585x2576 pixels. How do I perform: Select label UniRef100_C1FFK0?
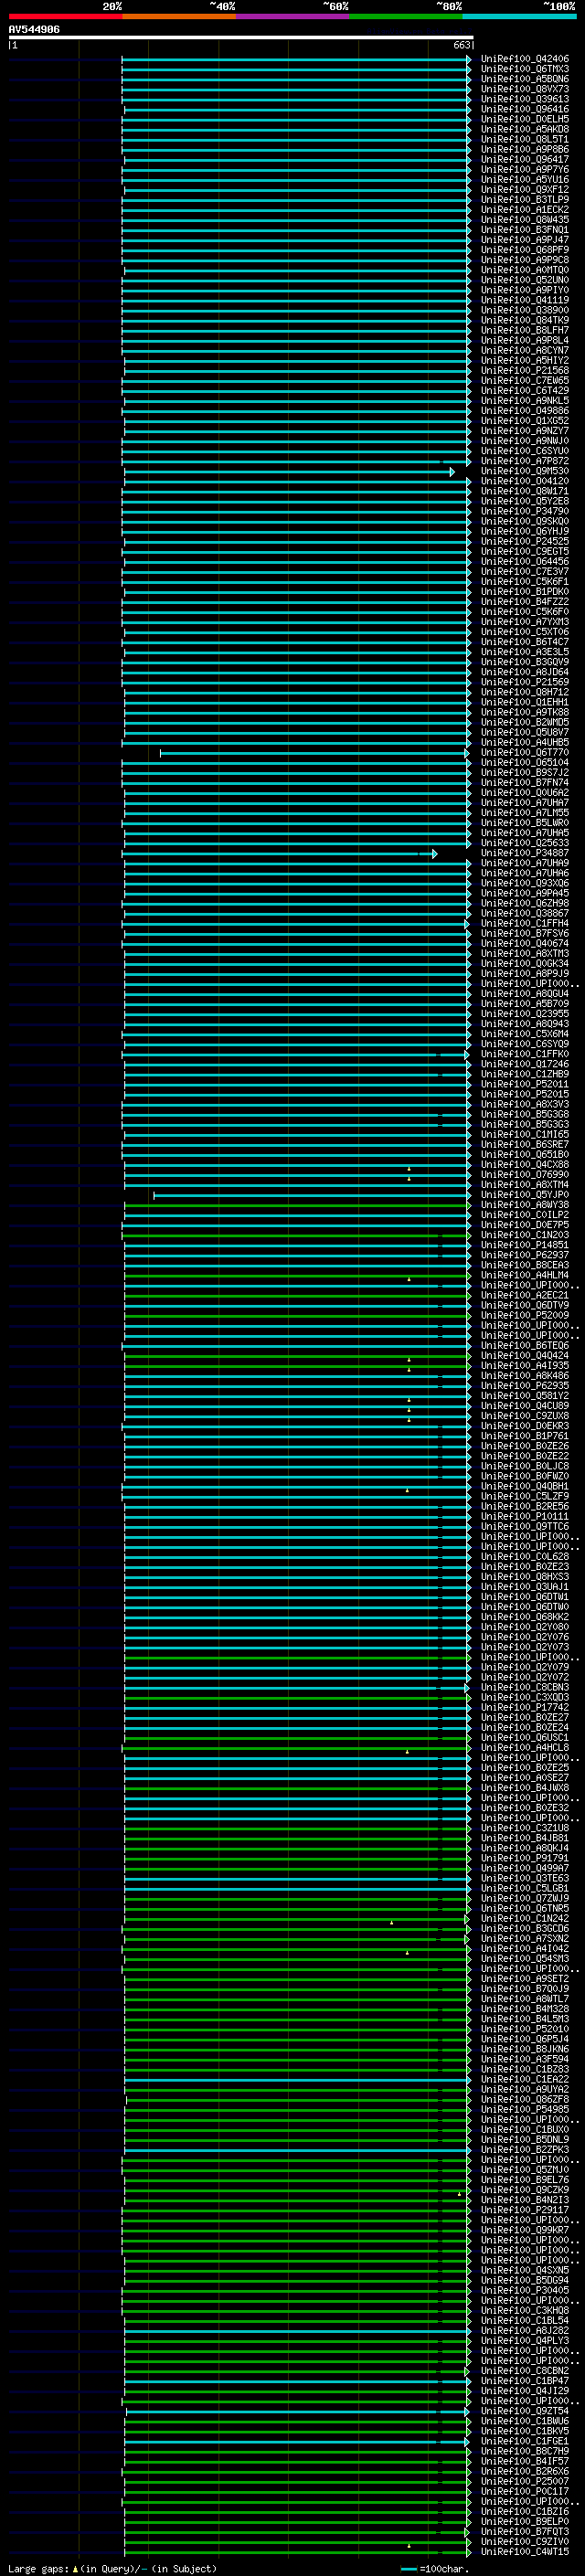524,1054
